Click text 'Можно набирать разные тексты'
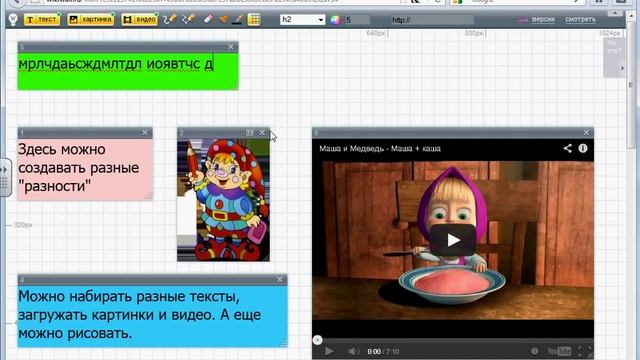This screenshot has width=640, height=360. [x=129, y=296]
